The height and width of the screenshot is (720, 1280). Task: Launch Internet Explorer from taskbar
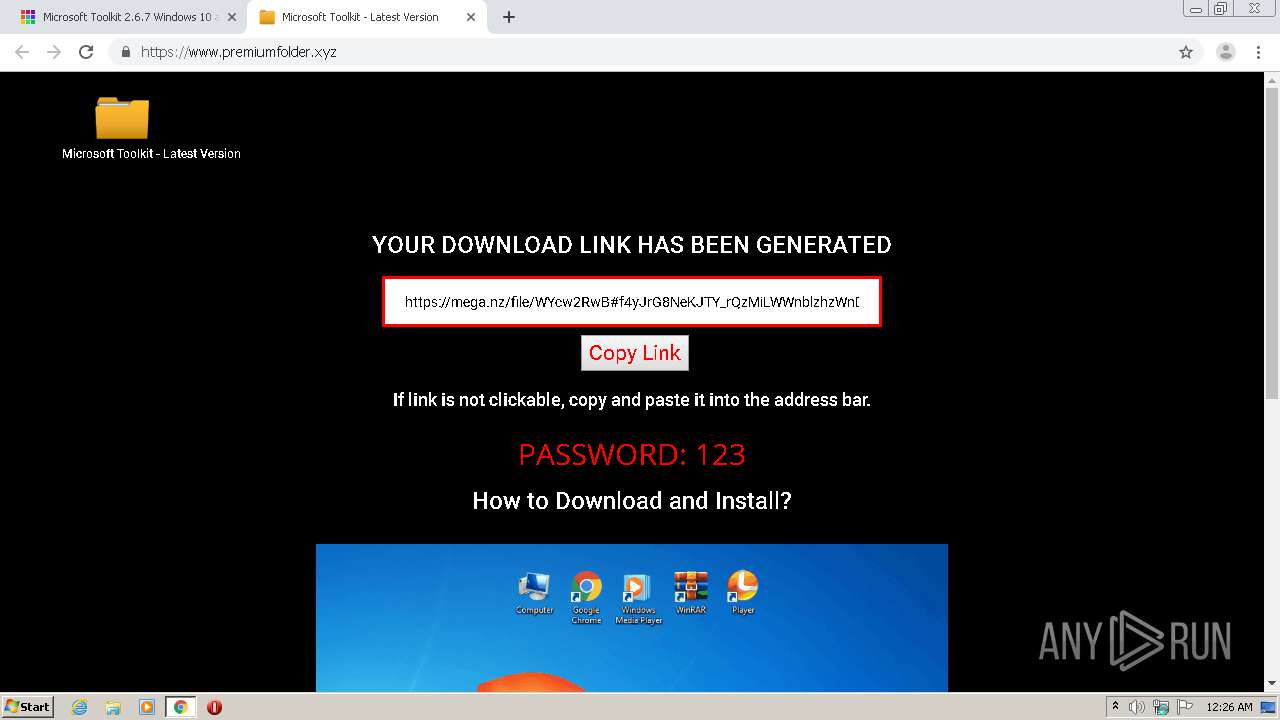[x=80, y=707]
